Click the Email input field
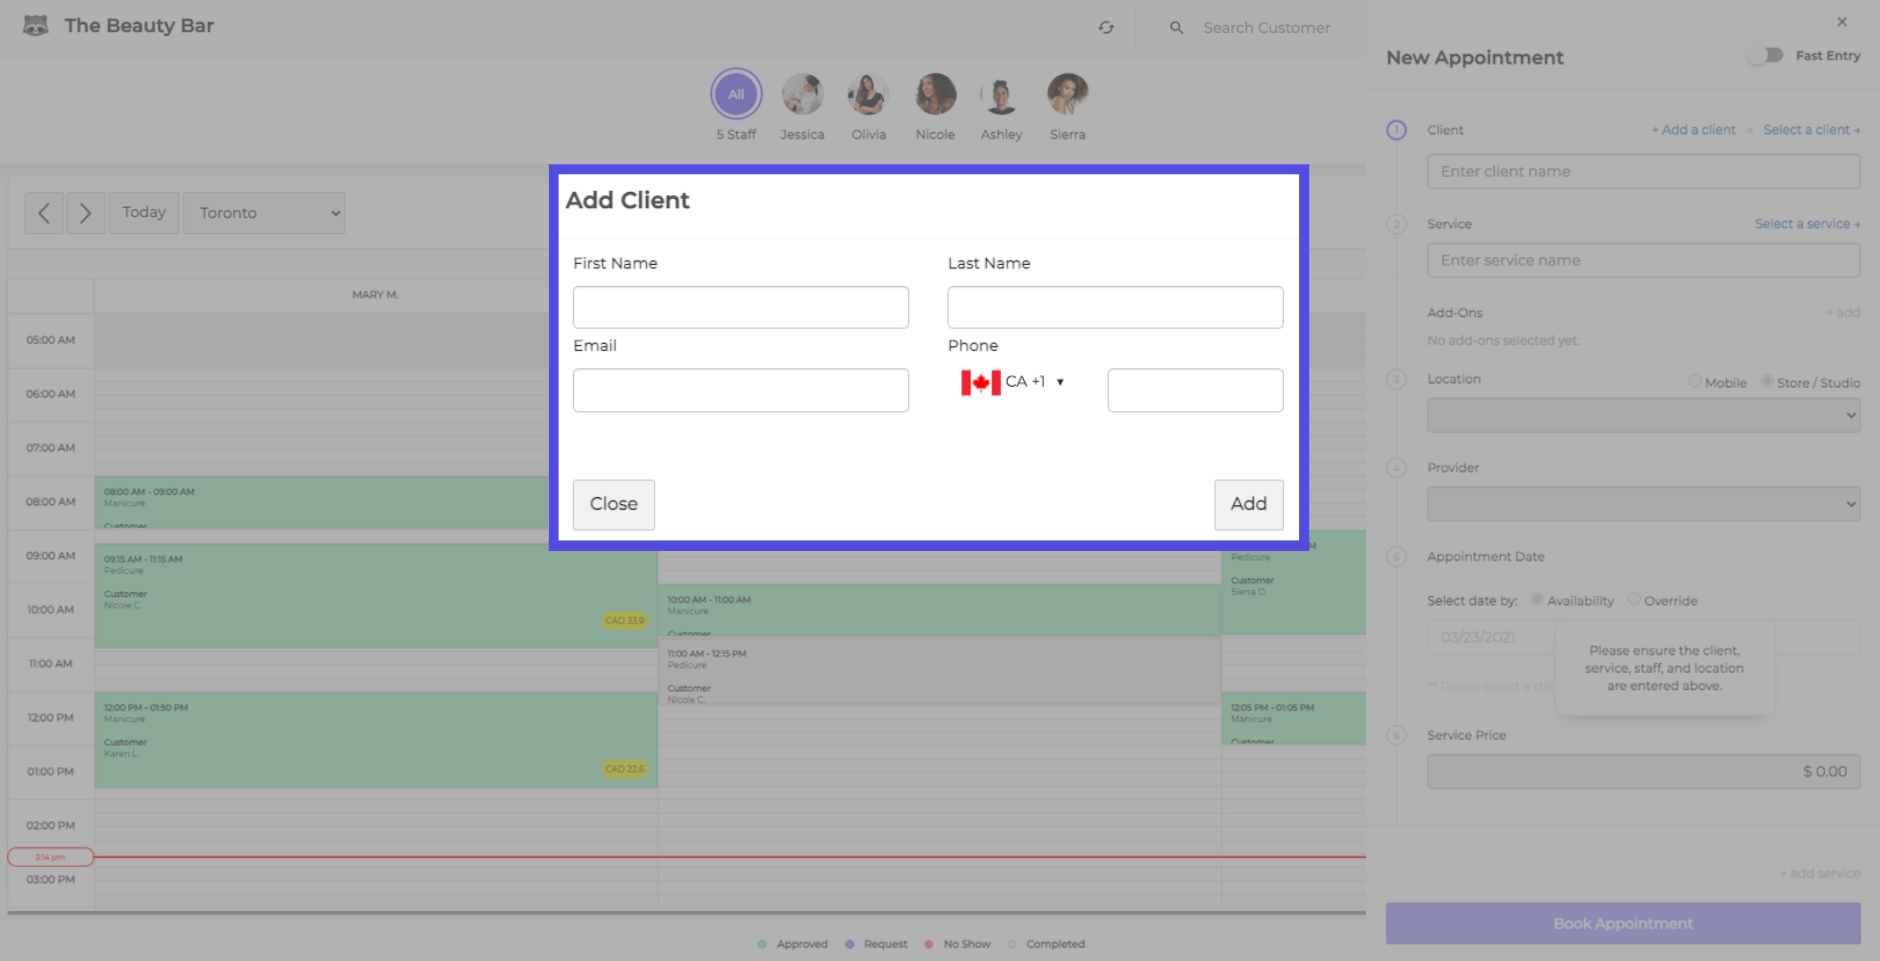The height and width of the screenshot is (961, 1880). [x=740, y=390]
